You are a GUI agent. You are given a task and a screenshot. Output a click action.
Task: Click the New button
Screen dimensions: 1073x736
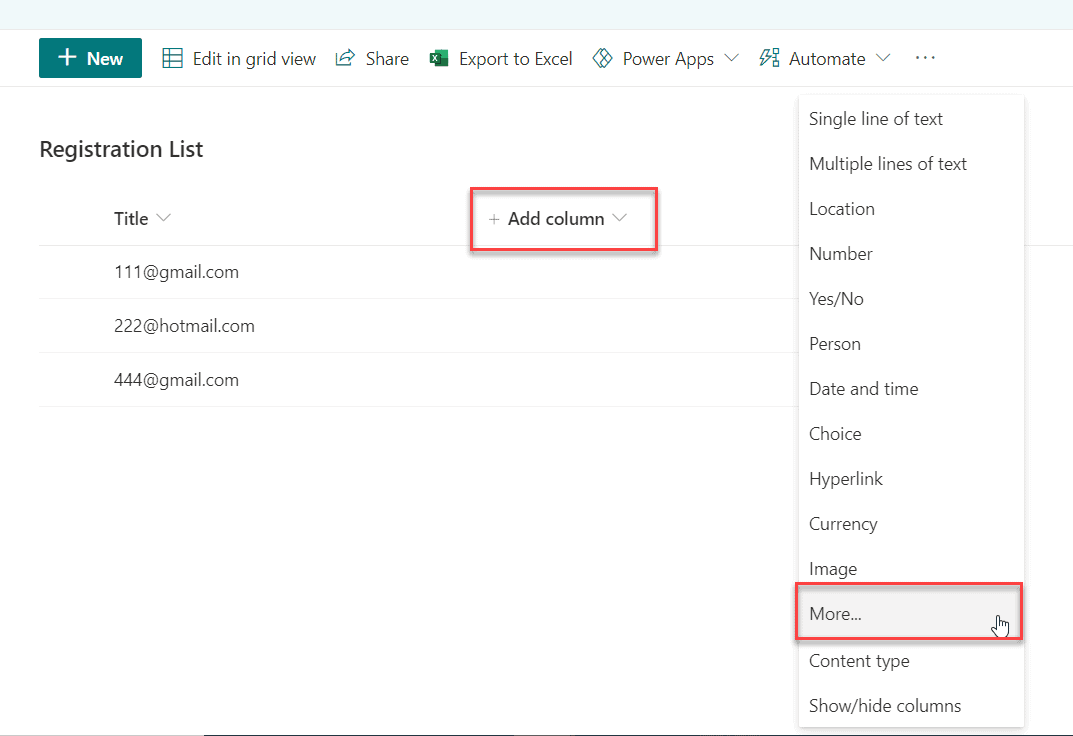(90, 58)
